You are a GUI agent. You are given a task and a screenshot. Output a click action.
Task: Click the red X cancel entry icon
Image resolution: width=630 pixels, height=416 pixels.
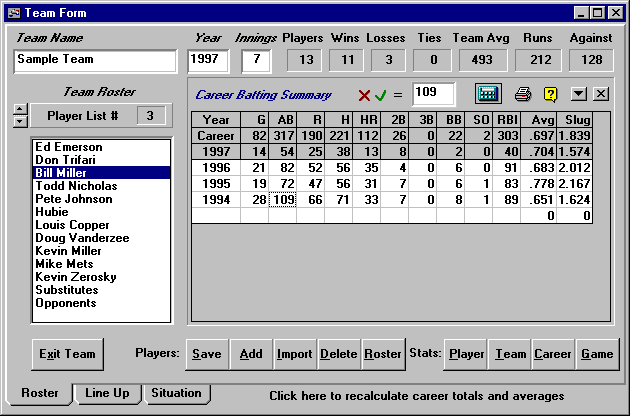pos(364,96)
